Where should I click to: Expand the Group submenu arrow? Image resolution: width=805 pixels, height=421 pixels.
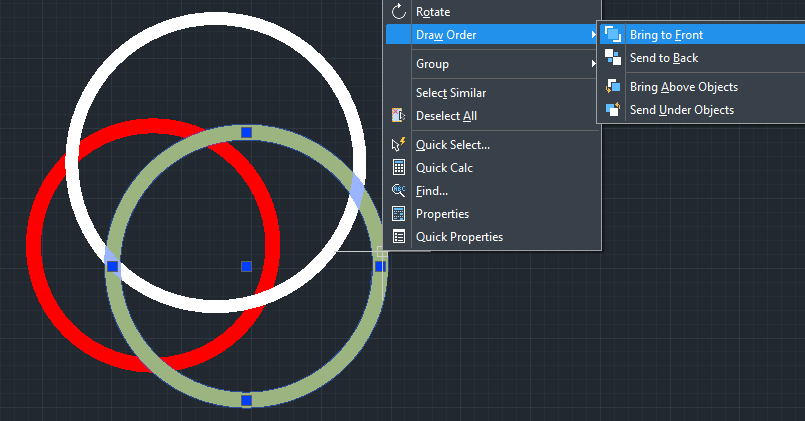593,64
